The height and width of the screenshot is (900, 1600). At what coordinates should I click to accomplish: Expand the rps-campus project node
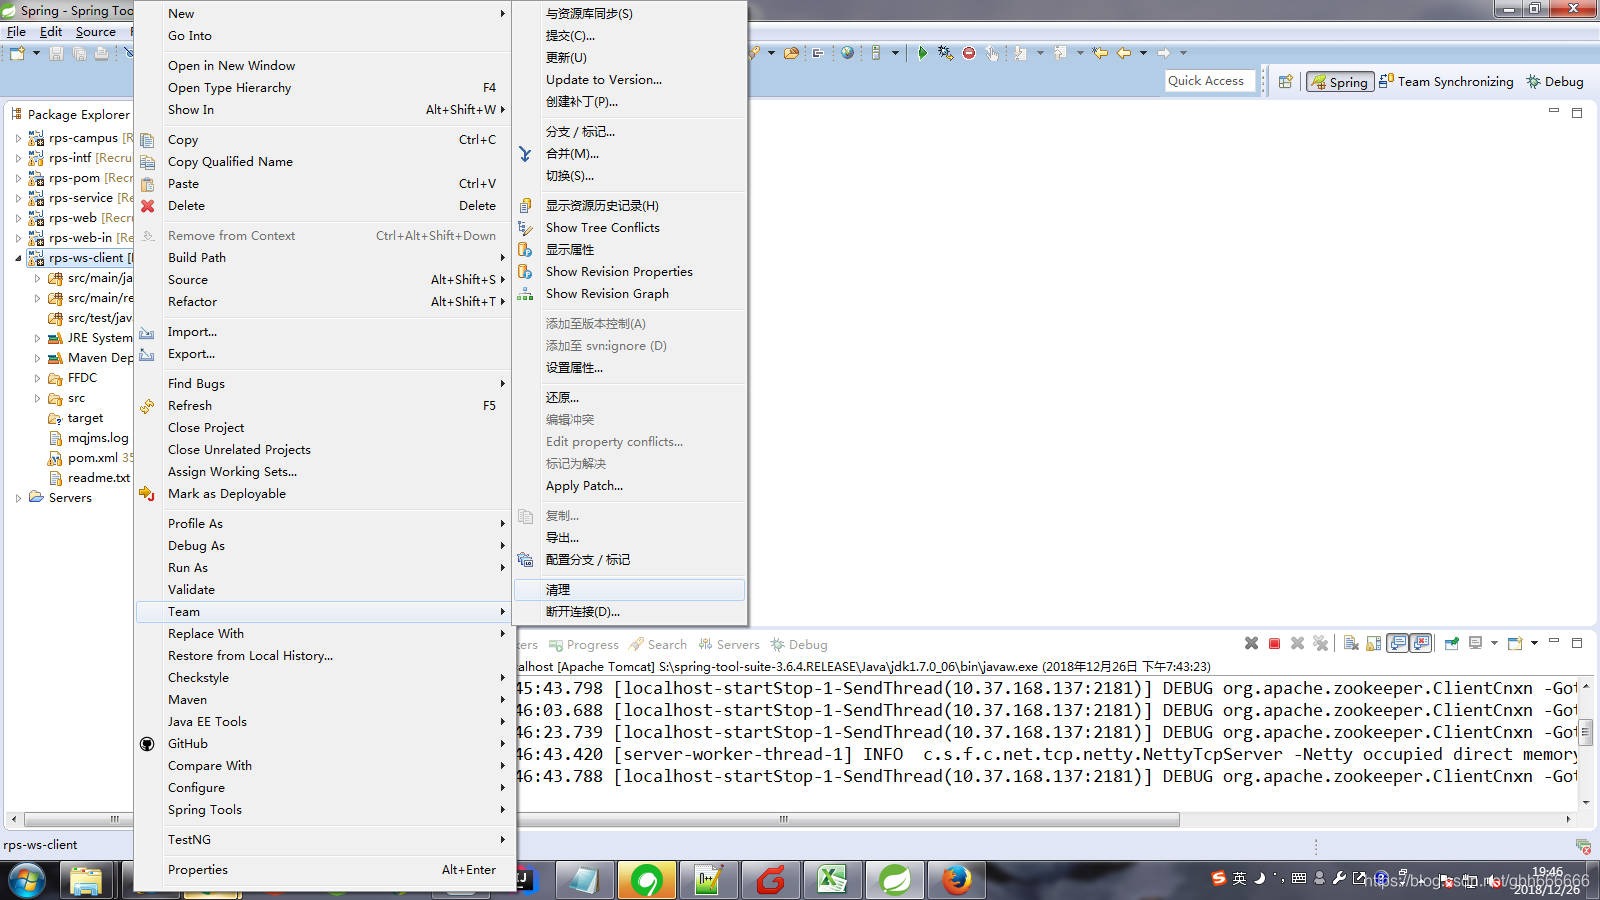click(x=18, y=138)
